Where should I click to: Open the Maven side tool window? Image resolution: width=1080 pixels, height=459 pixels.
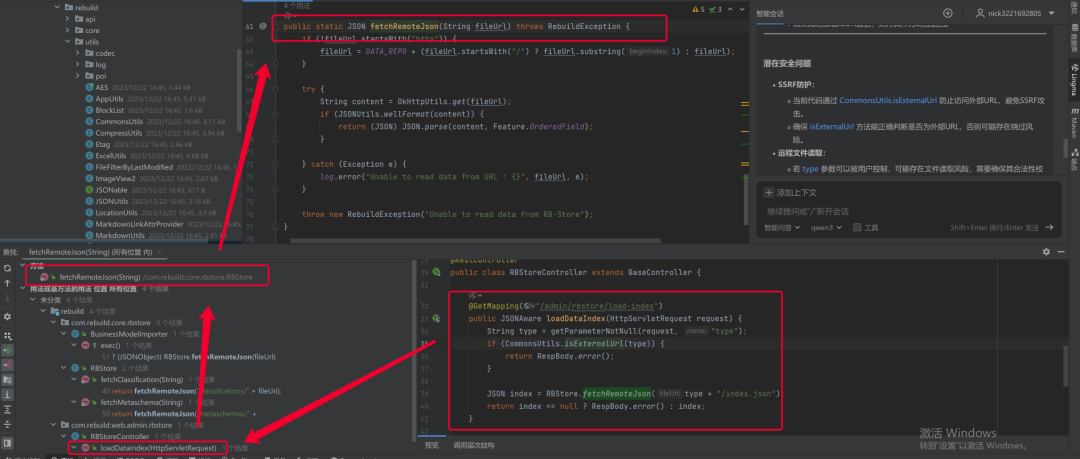pyautogui.click(x=1074, y=121)
